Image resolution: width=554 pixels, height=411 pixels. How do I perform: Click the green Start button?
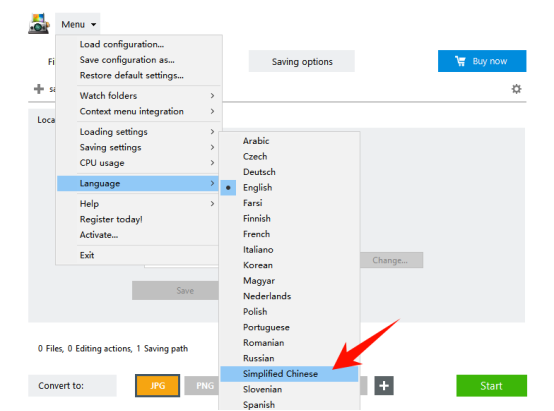click(491, 386)
